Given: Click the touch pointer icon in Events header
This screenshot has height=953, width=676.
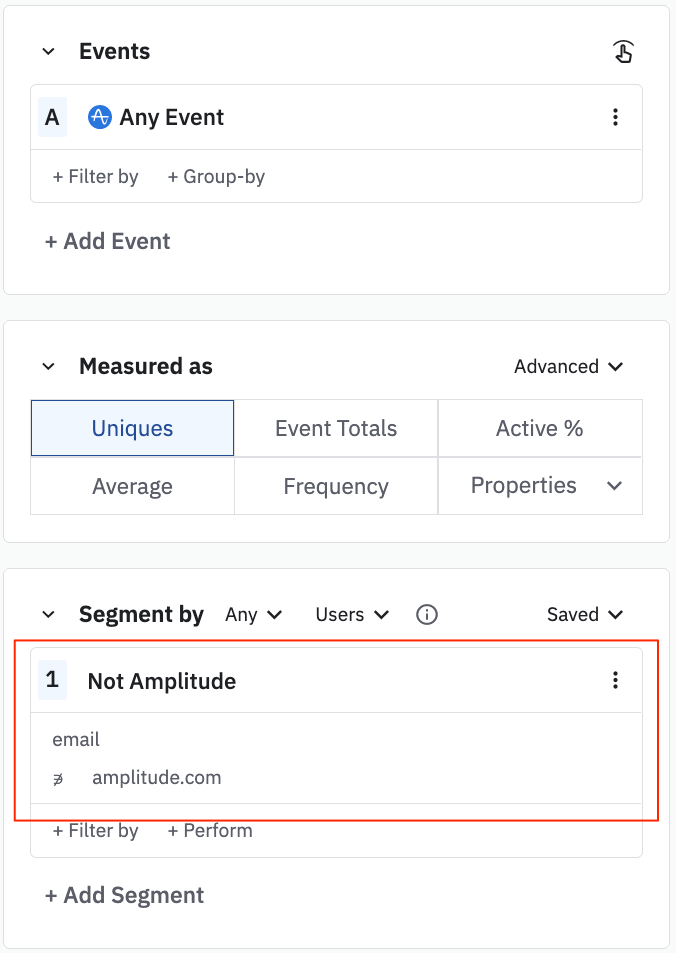Looking at the screenshot, I should [x=623, y=52].
